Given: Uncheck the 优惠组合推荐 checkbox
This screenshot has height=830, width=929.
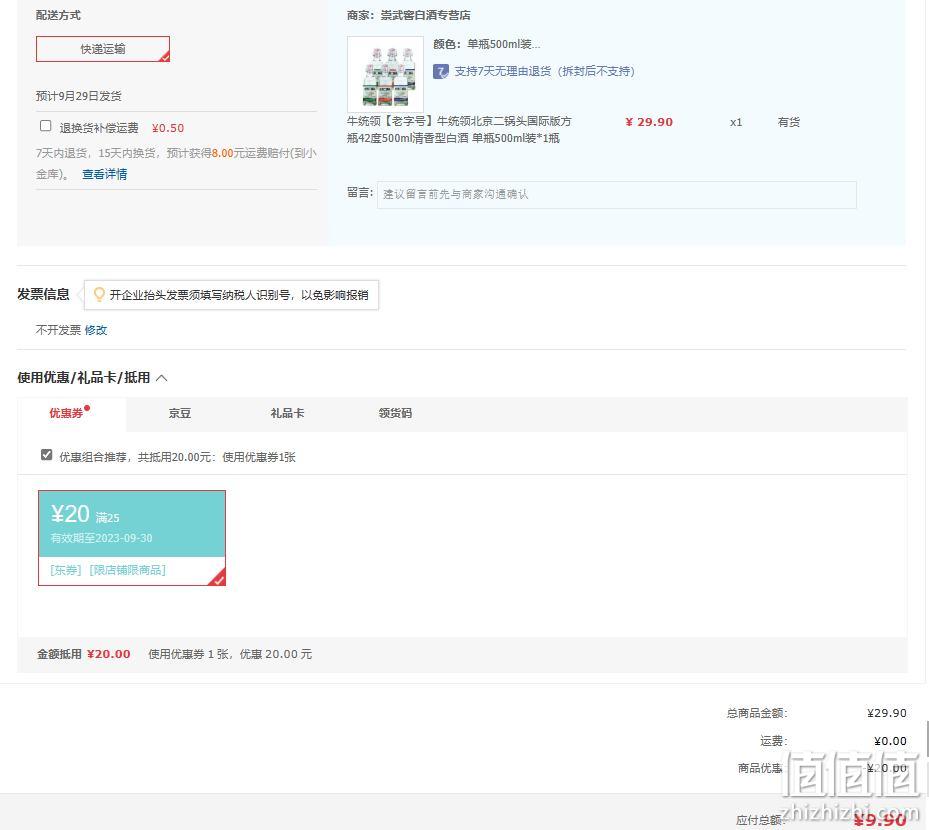Looking at the screenshot, I should point(46,454).
